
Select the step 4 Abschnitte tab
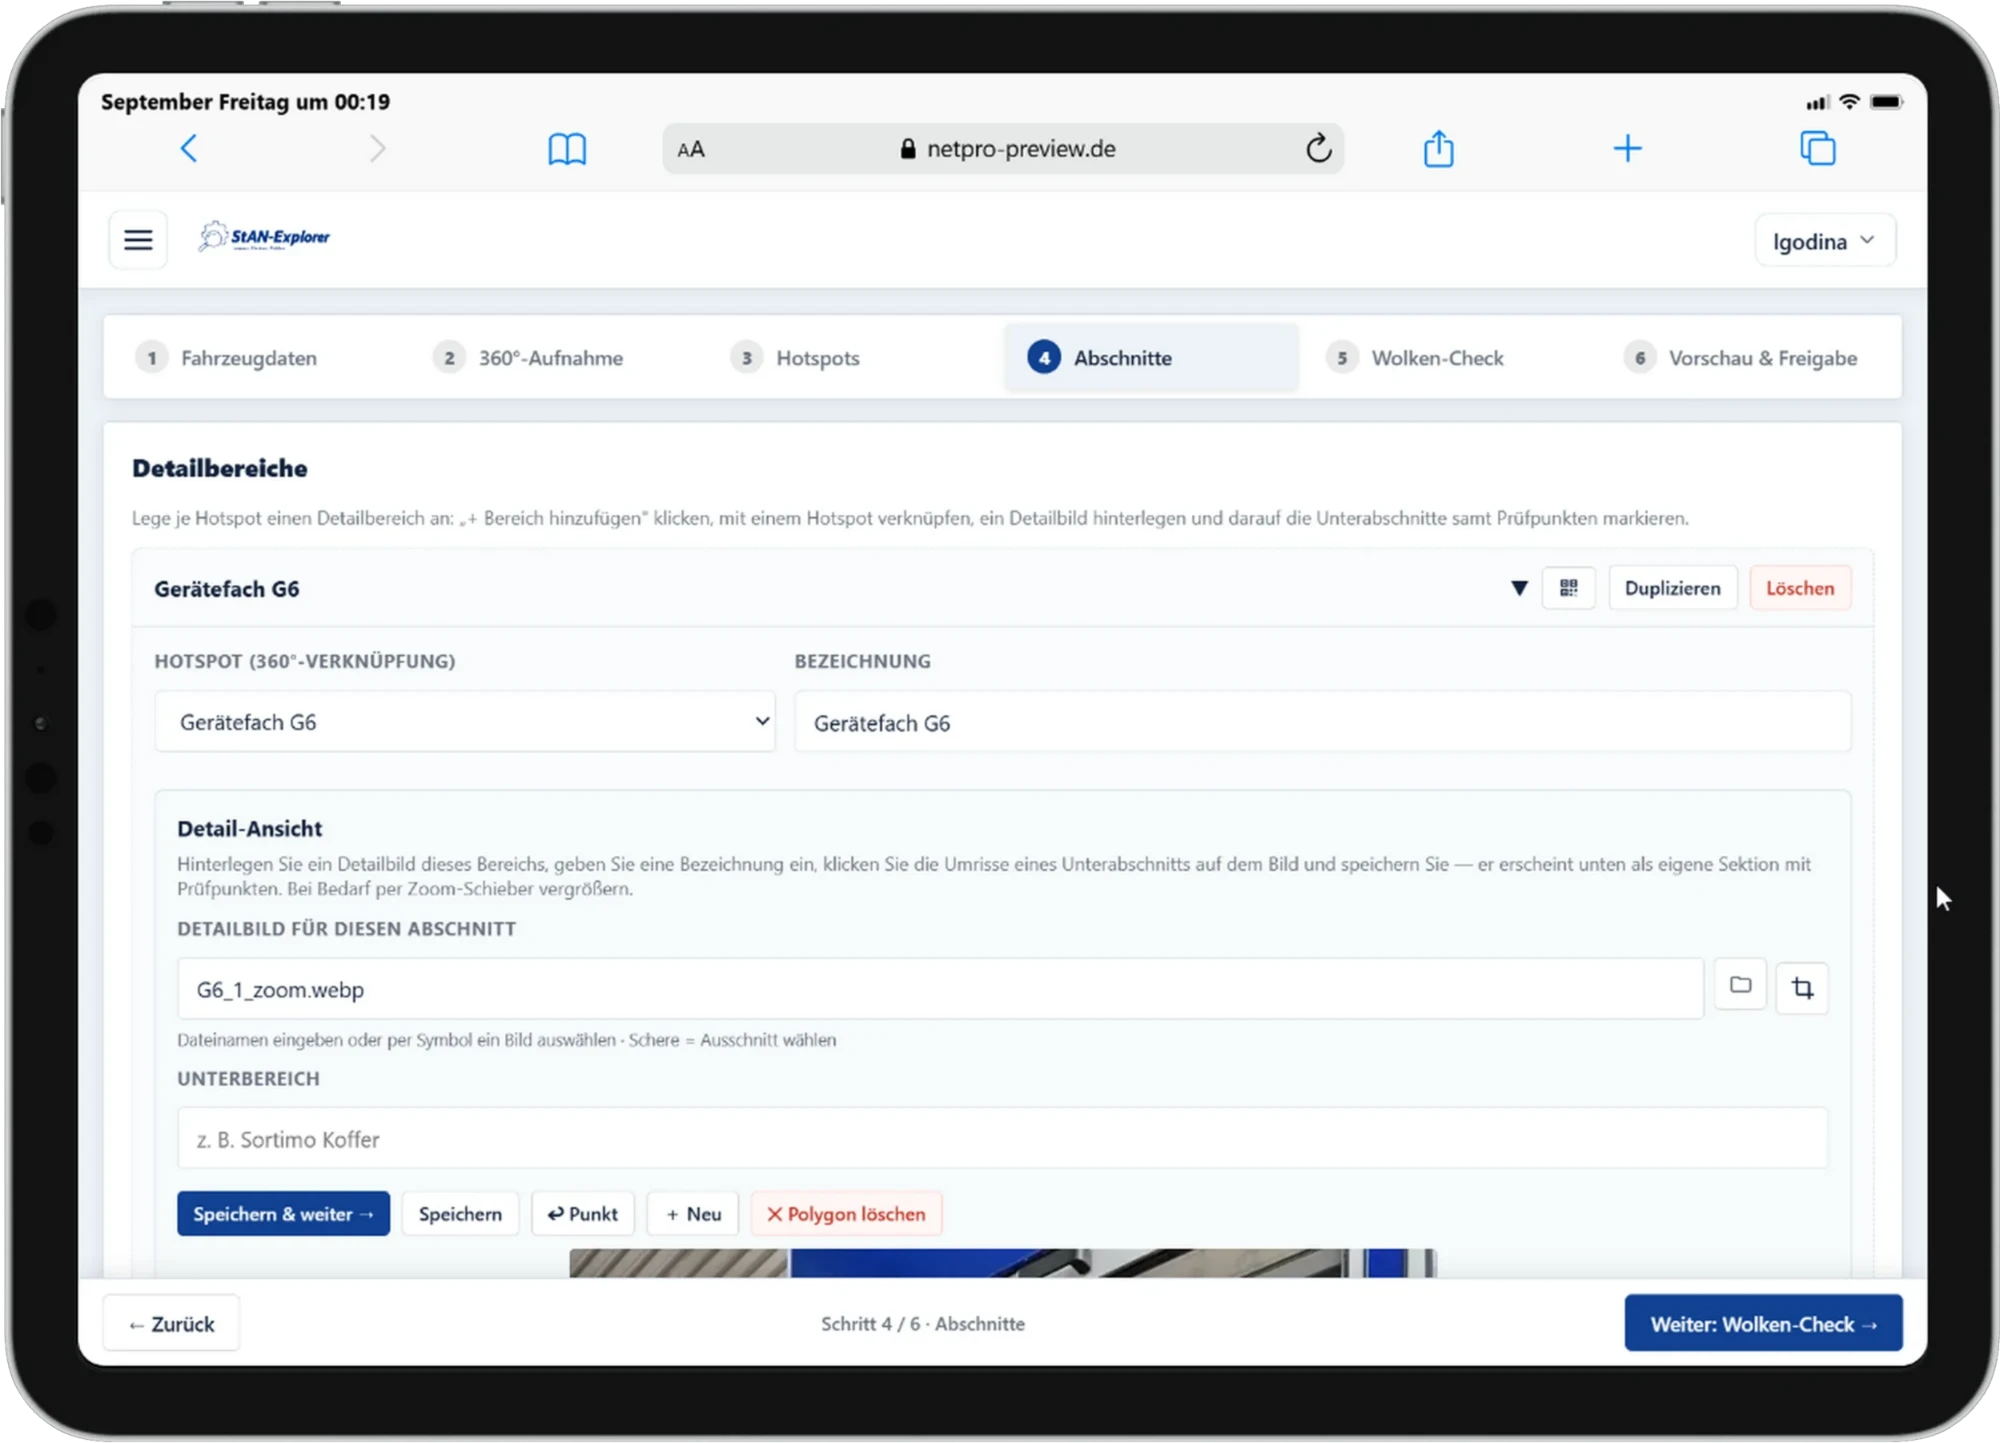click(1152, 358)
